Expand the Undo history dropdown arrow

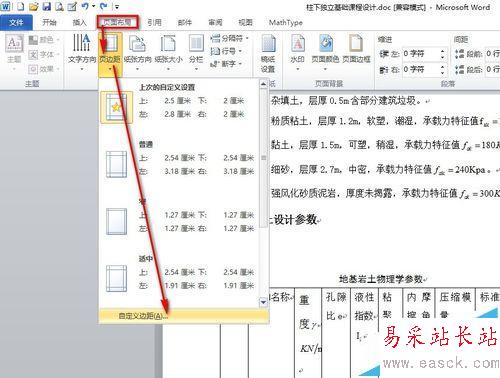point(93,6)
